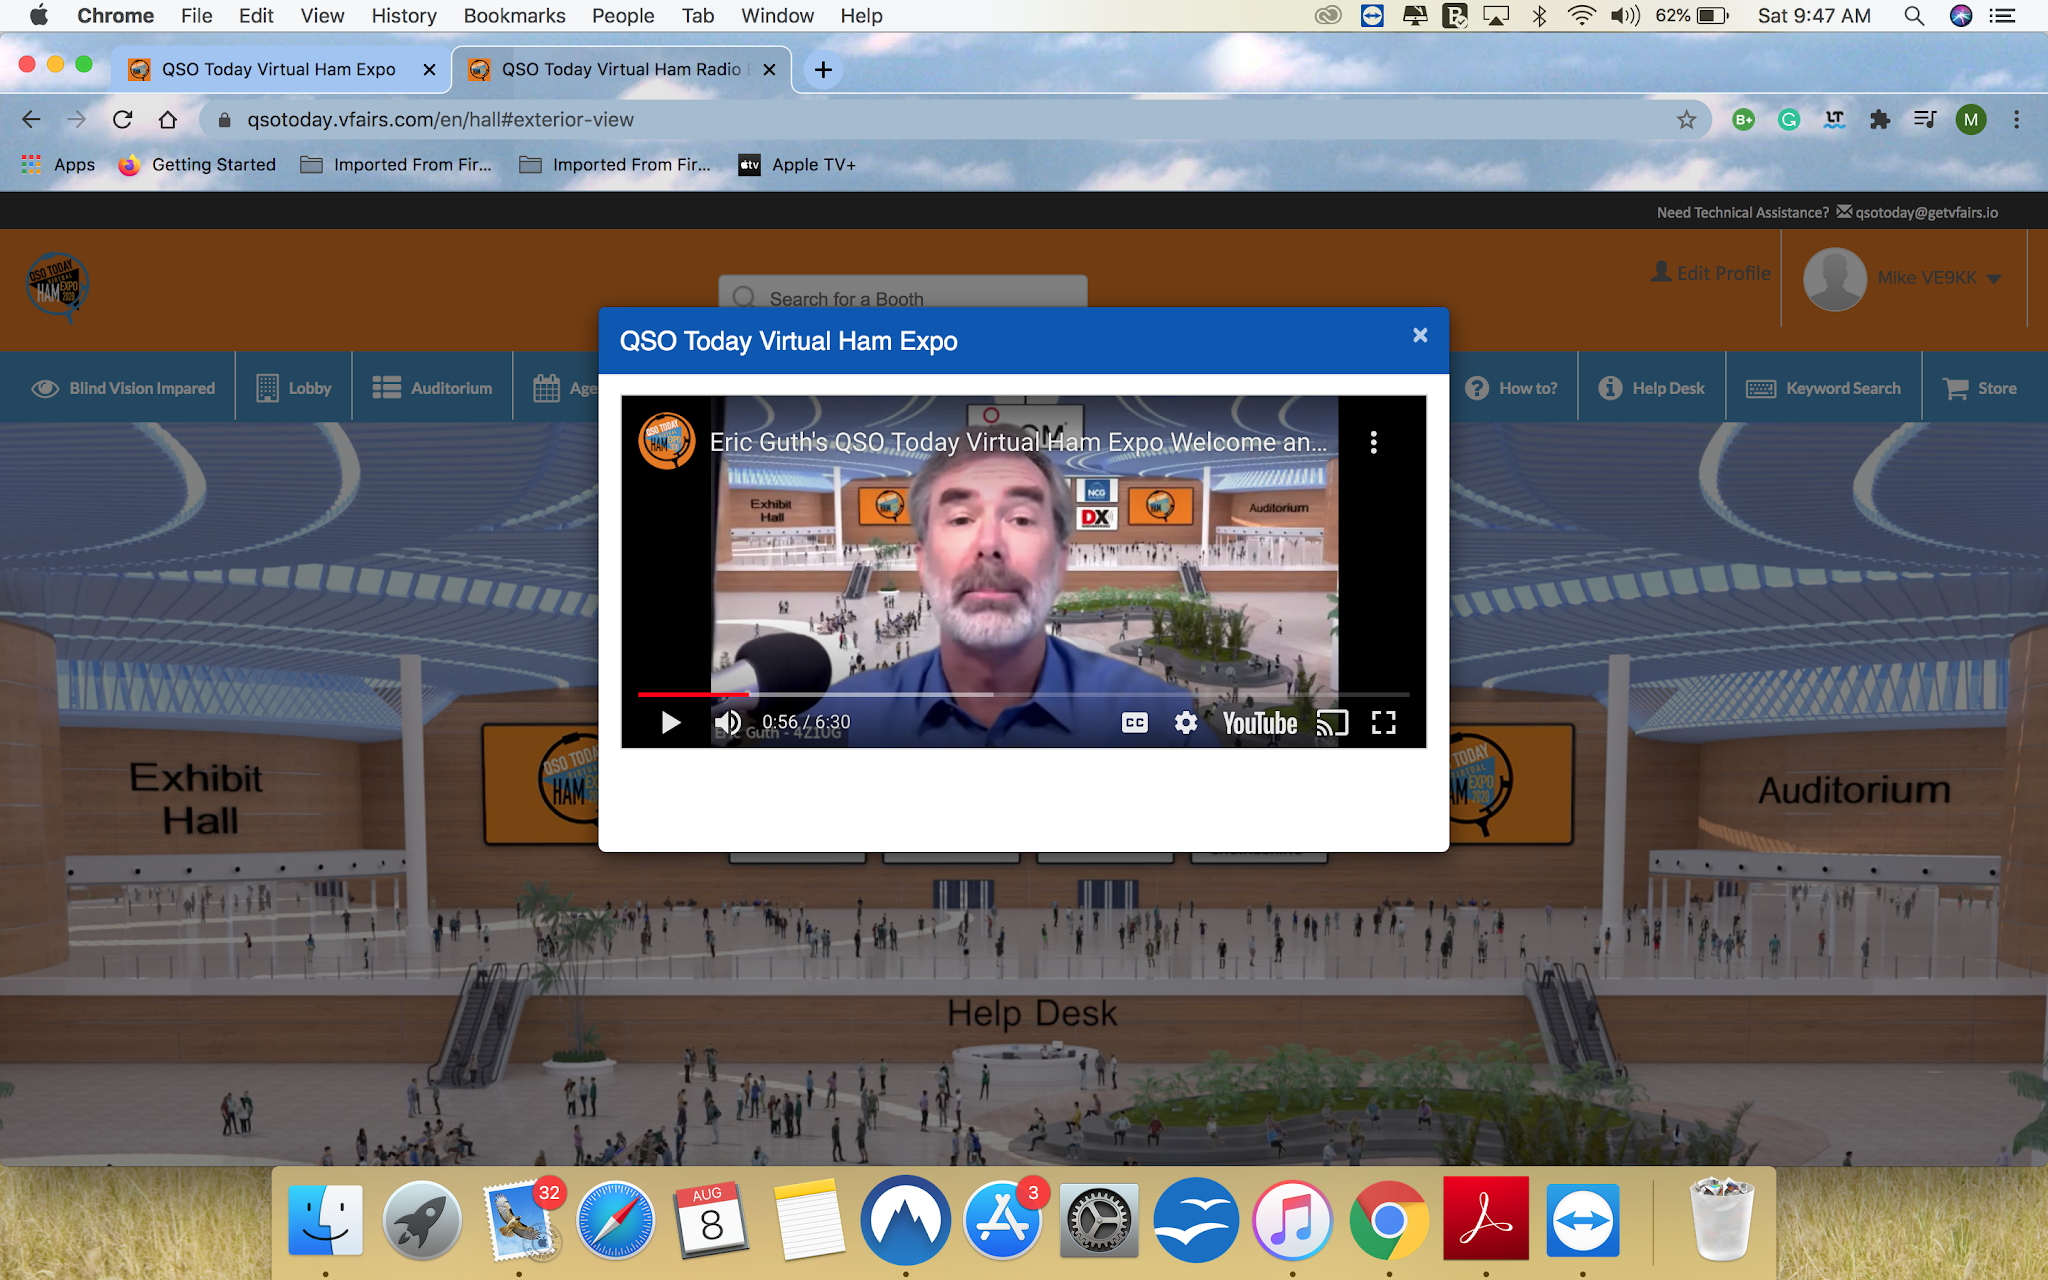The image size is (2048, 1280).
Task: Toggle closed captions on the video
Action: click(x=1134, y=722)
